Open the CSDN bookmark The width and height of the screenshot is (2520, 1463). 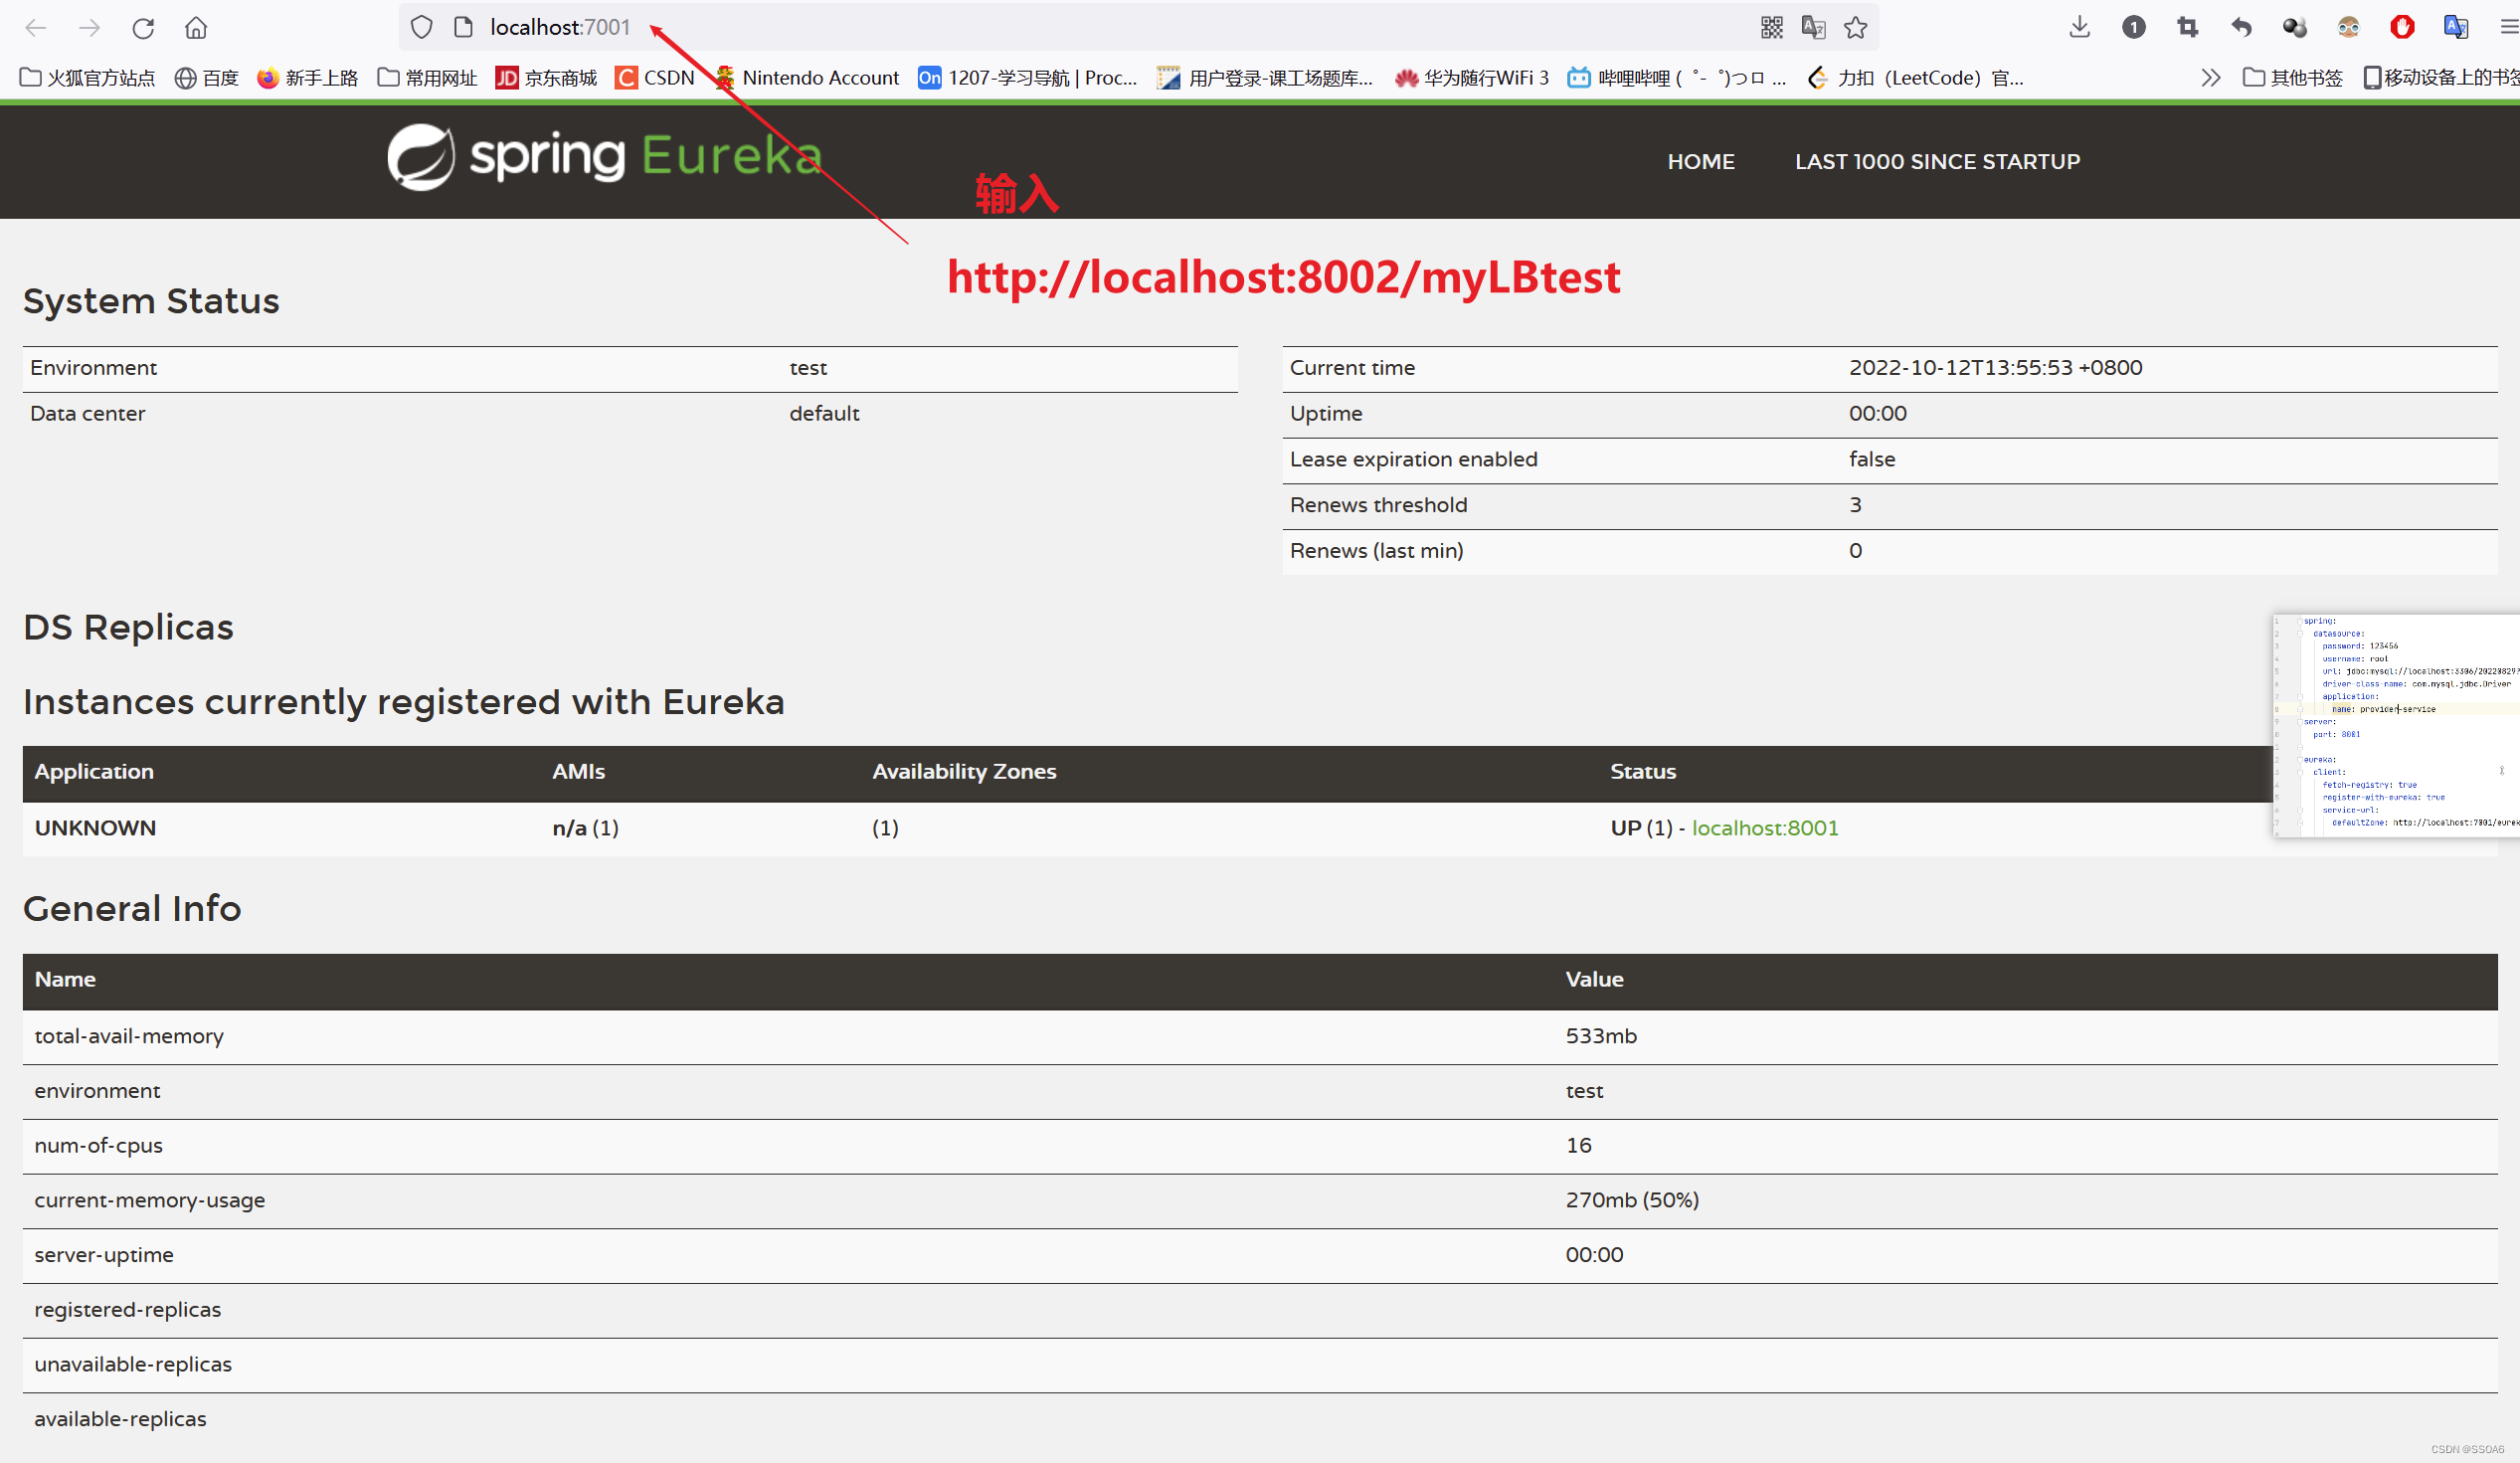(x=655, y=78)
